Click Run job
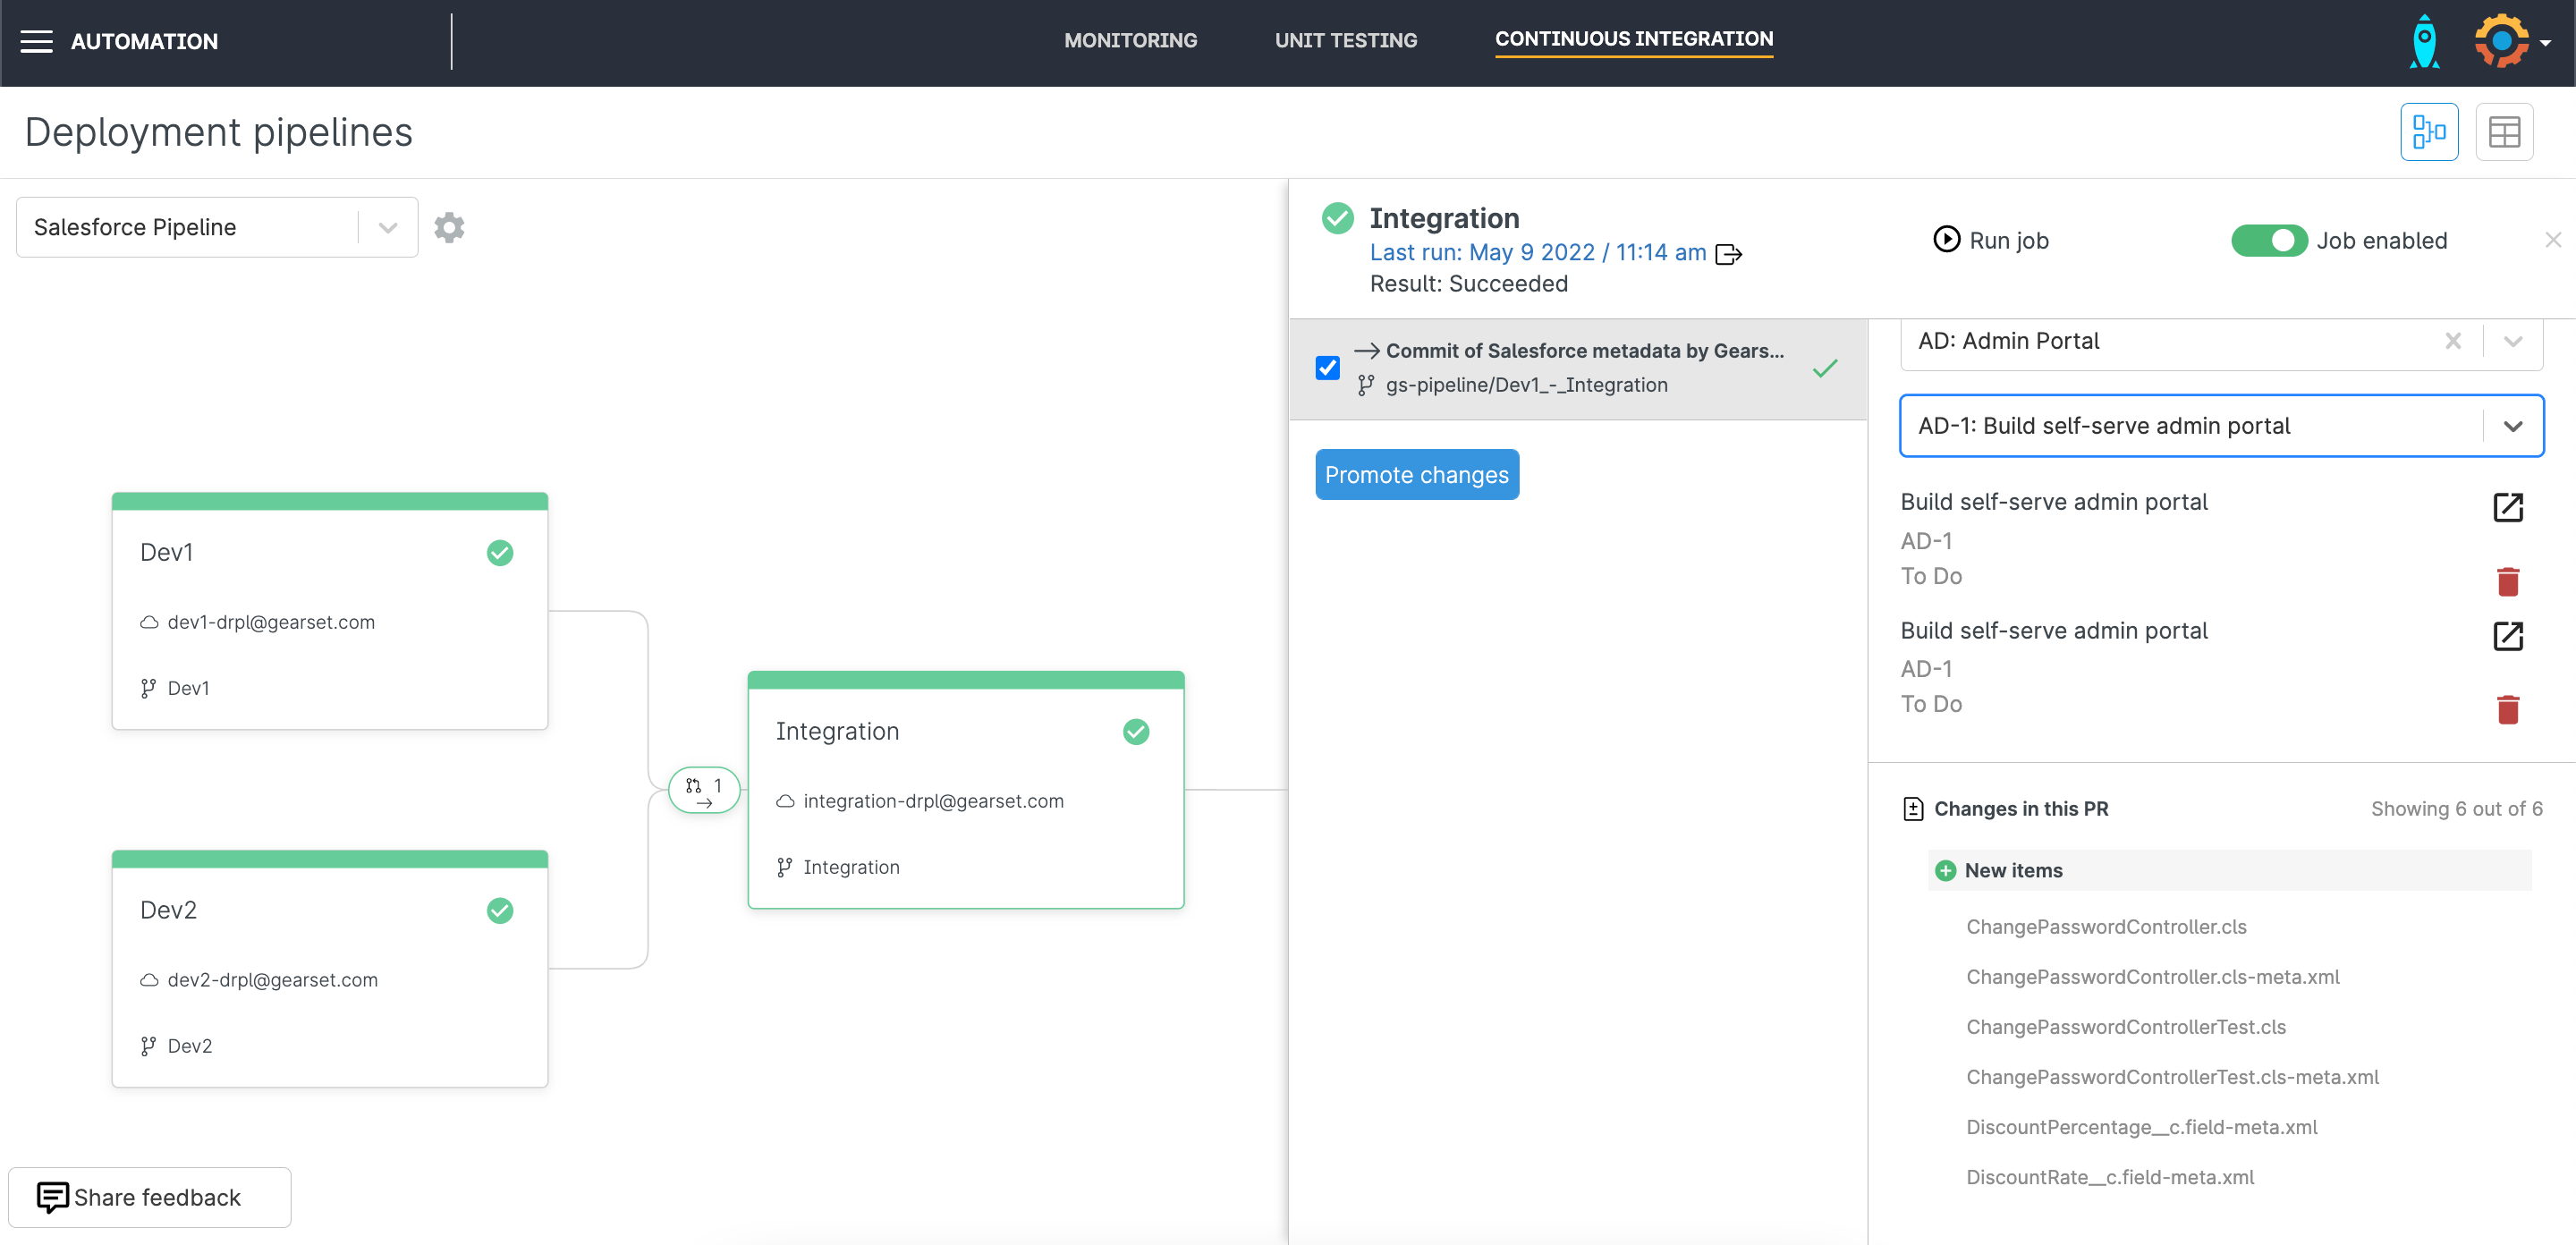 click(1991, 240)
